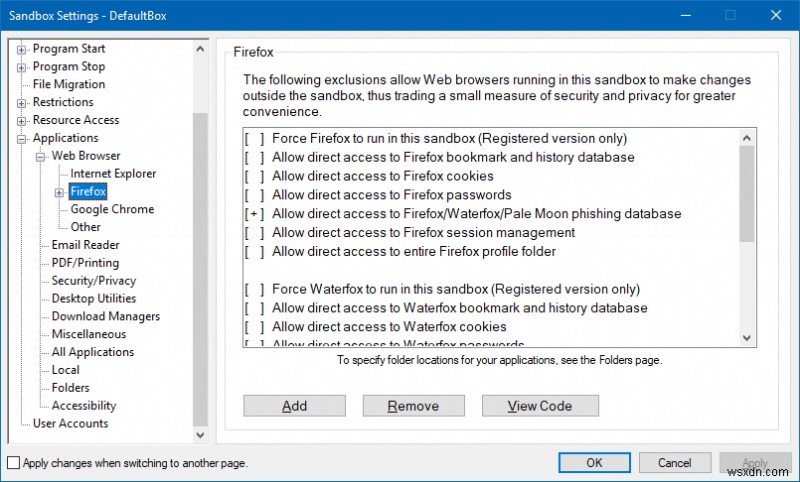This screenshot has height=482, width=800.
Task: Select Google Chrome in the tree
Action: (x=112, y=209)
